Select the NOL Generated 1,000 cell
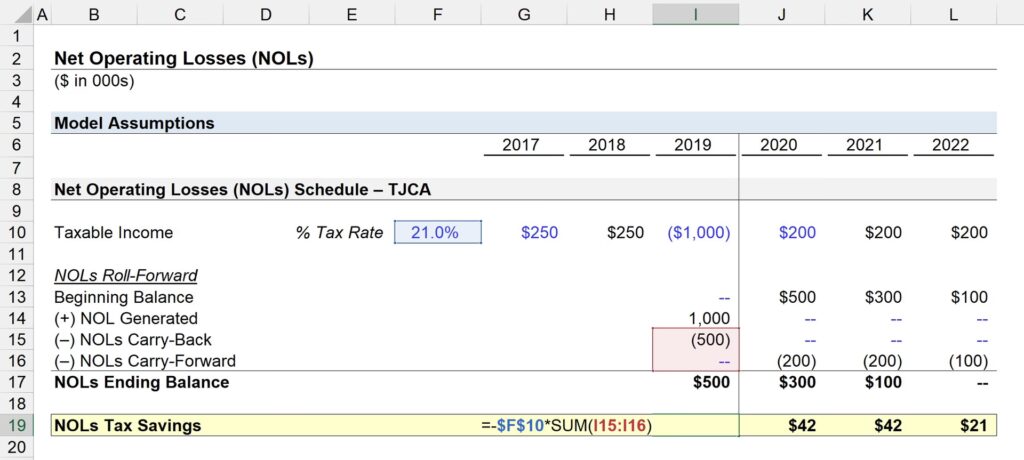This screenshot has width=1024, height=460. tap(695, 318)
